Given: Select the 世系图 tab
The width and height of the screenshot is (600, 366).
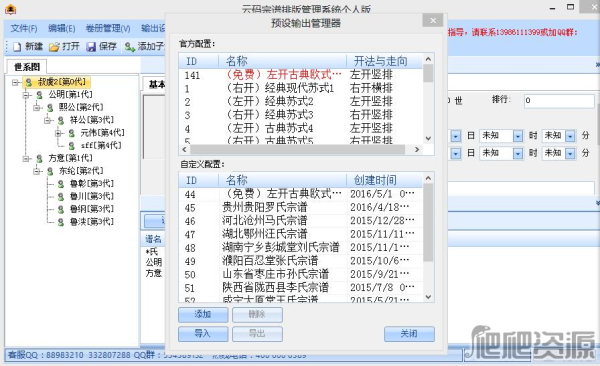Looking at the screenshot, I should 27,67.
